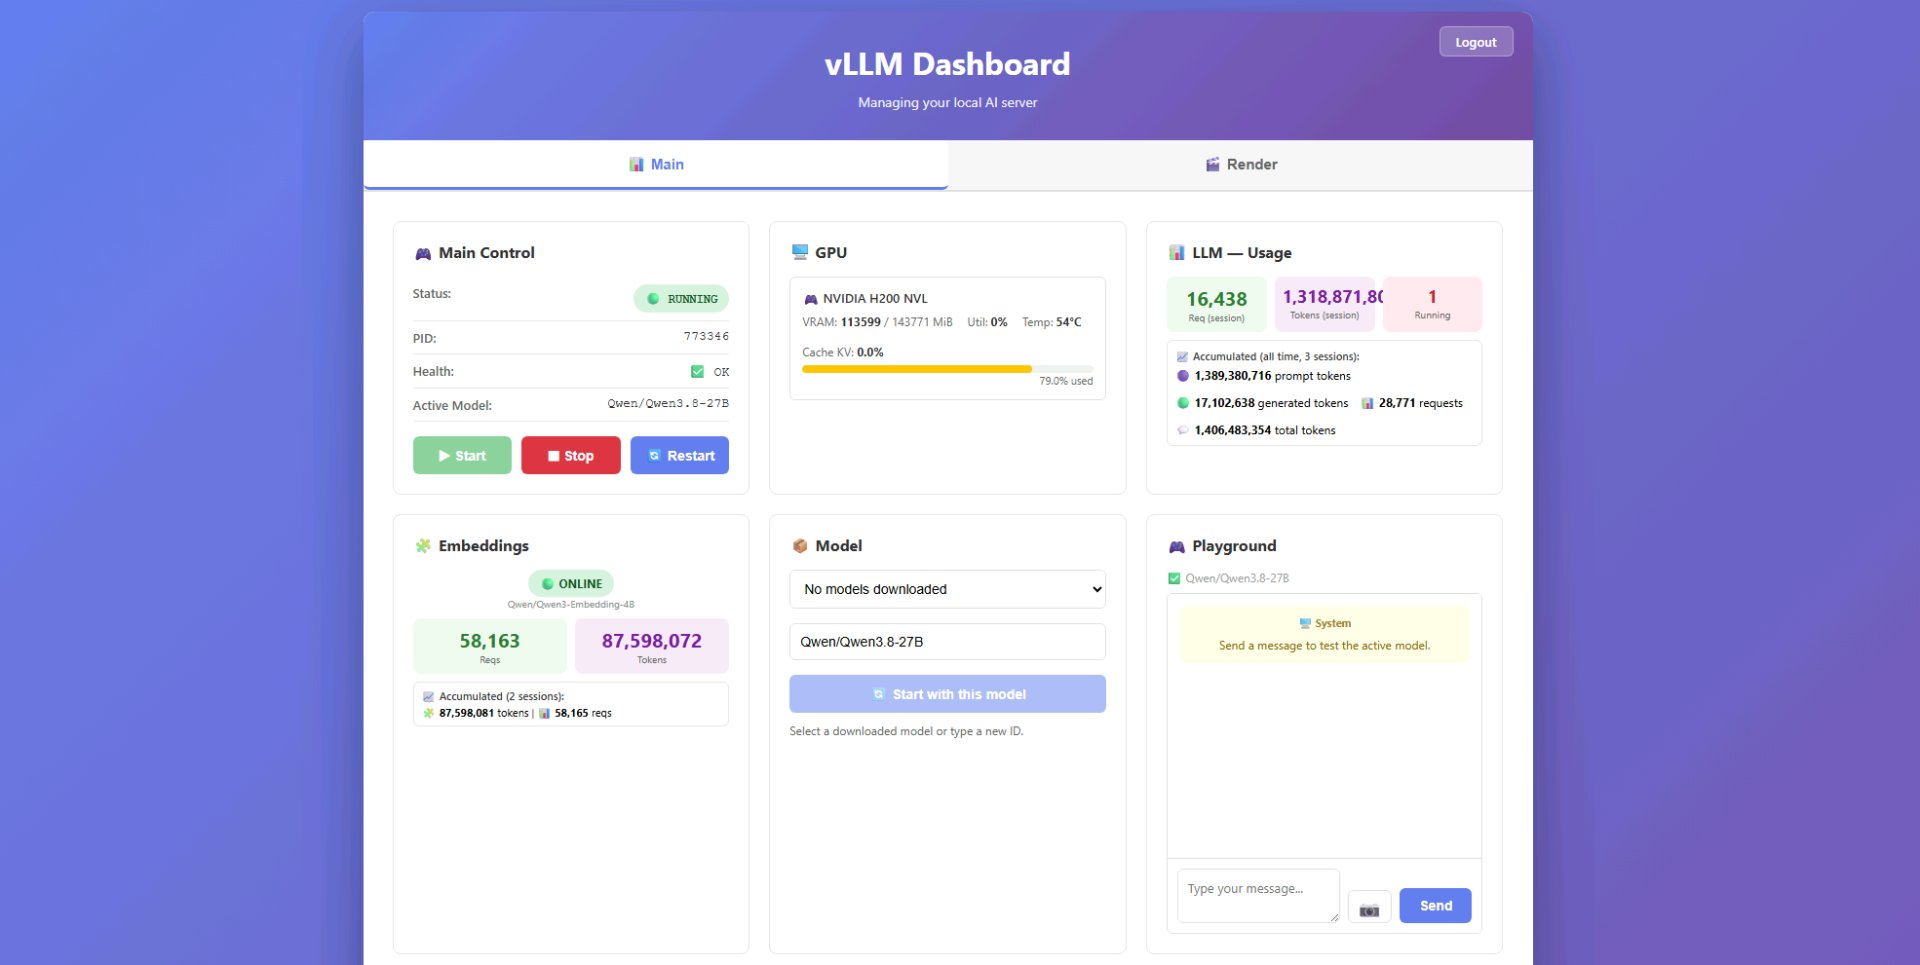The height and width of the screenshot is (965, 1920).
Task: Click the Active Model value Qwen/Qwen3.8-27B
Action: (668, 404)
